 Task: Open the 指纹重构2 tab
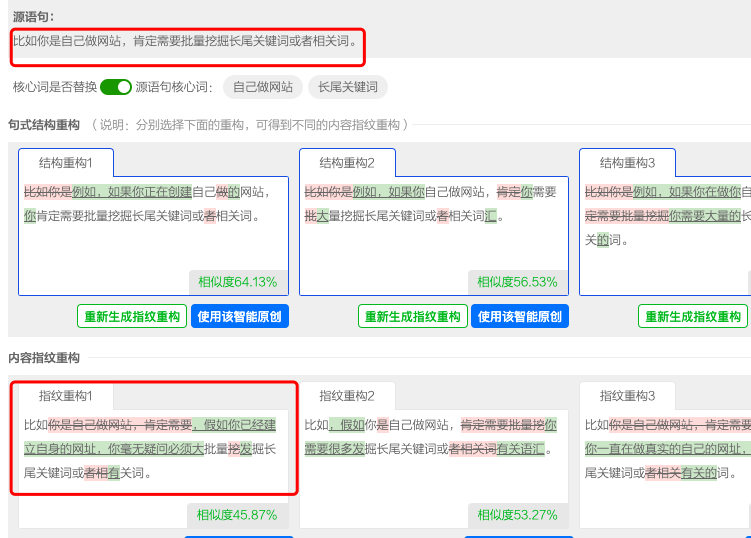point(347,396)
